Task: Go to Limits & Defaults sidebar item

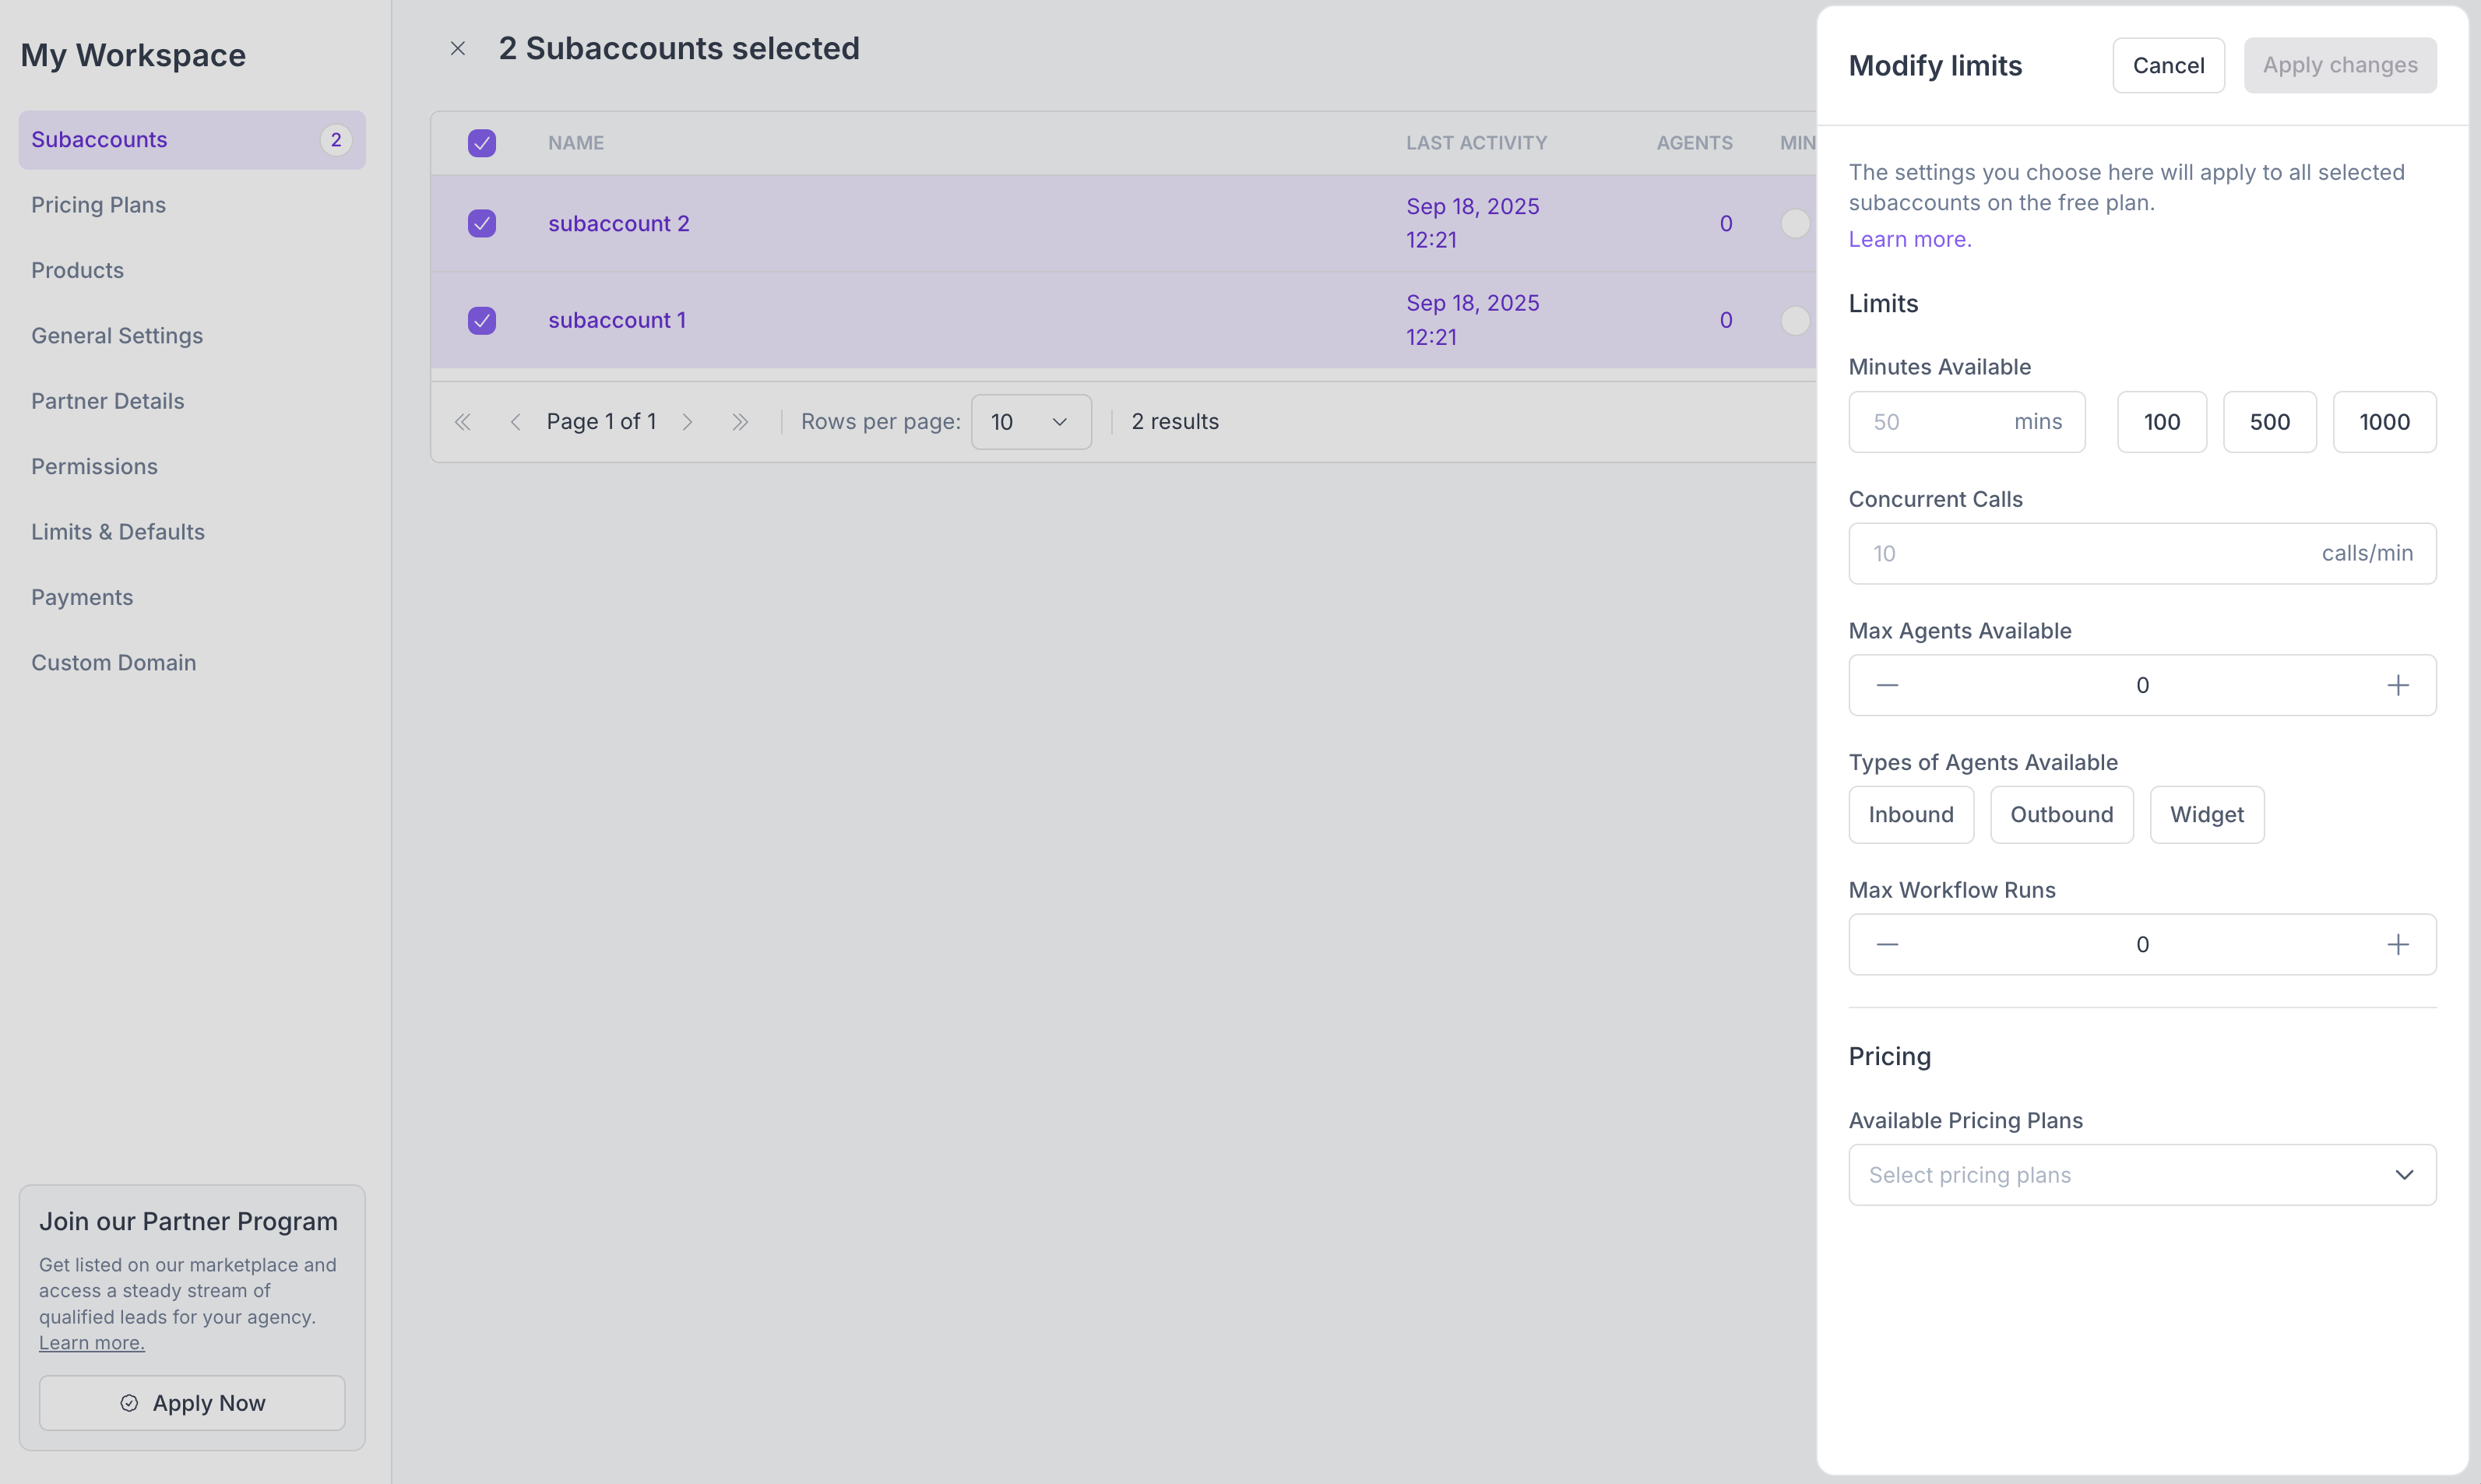Action: click(118, 532)
